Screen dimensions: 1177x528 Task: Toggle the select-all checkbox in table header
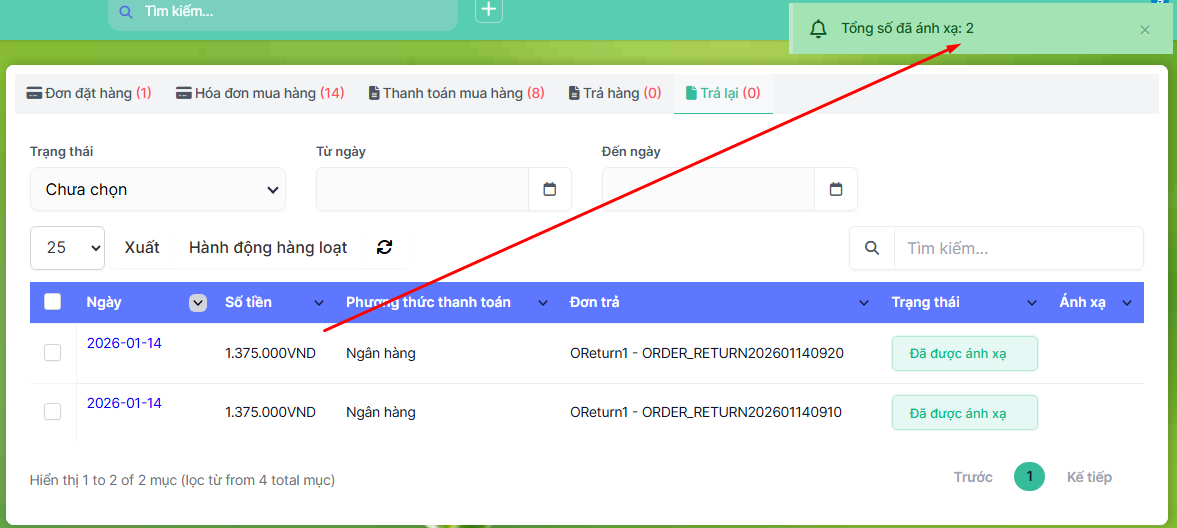coord(53,302)
